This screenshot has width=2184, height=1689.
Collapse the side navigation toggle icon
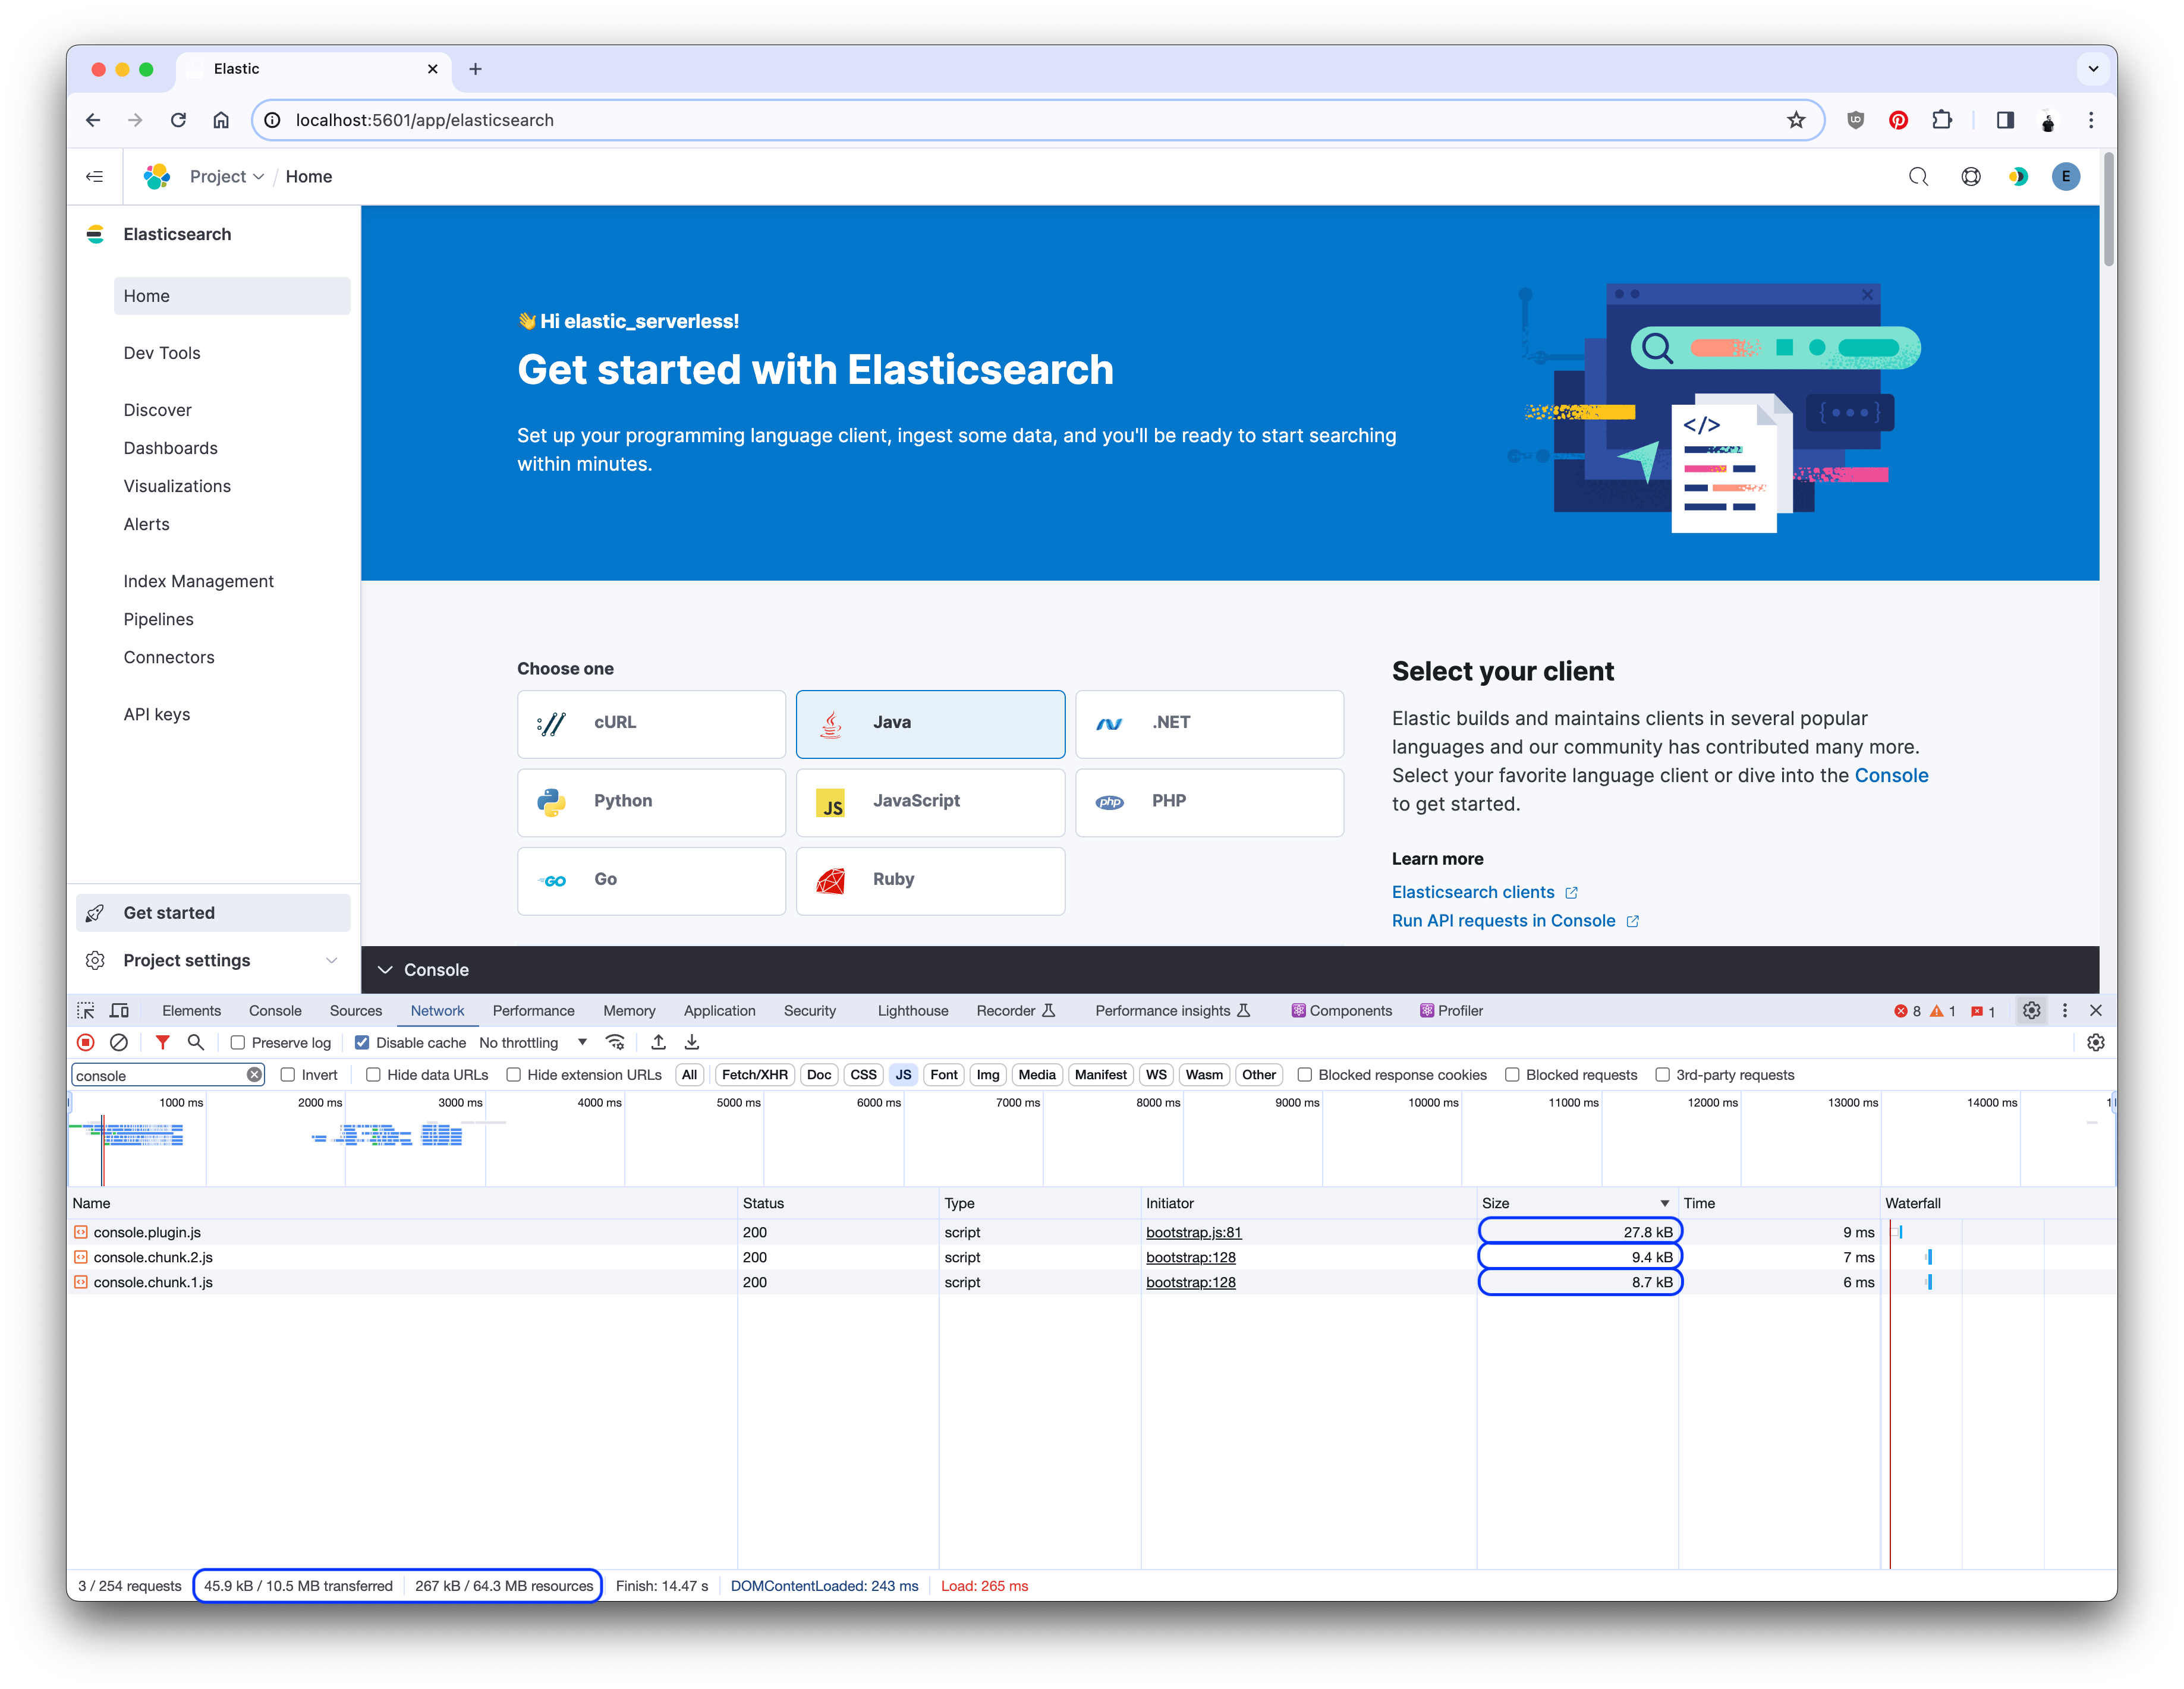(x=95, y=177)
